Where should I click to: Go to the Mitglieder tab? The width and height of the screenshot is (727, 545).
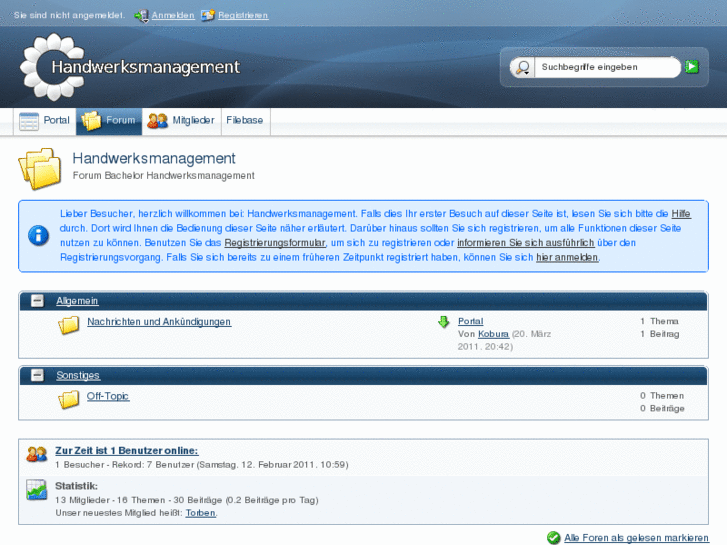tap(182, 121)
